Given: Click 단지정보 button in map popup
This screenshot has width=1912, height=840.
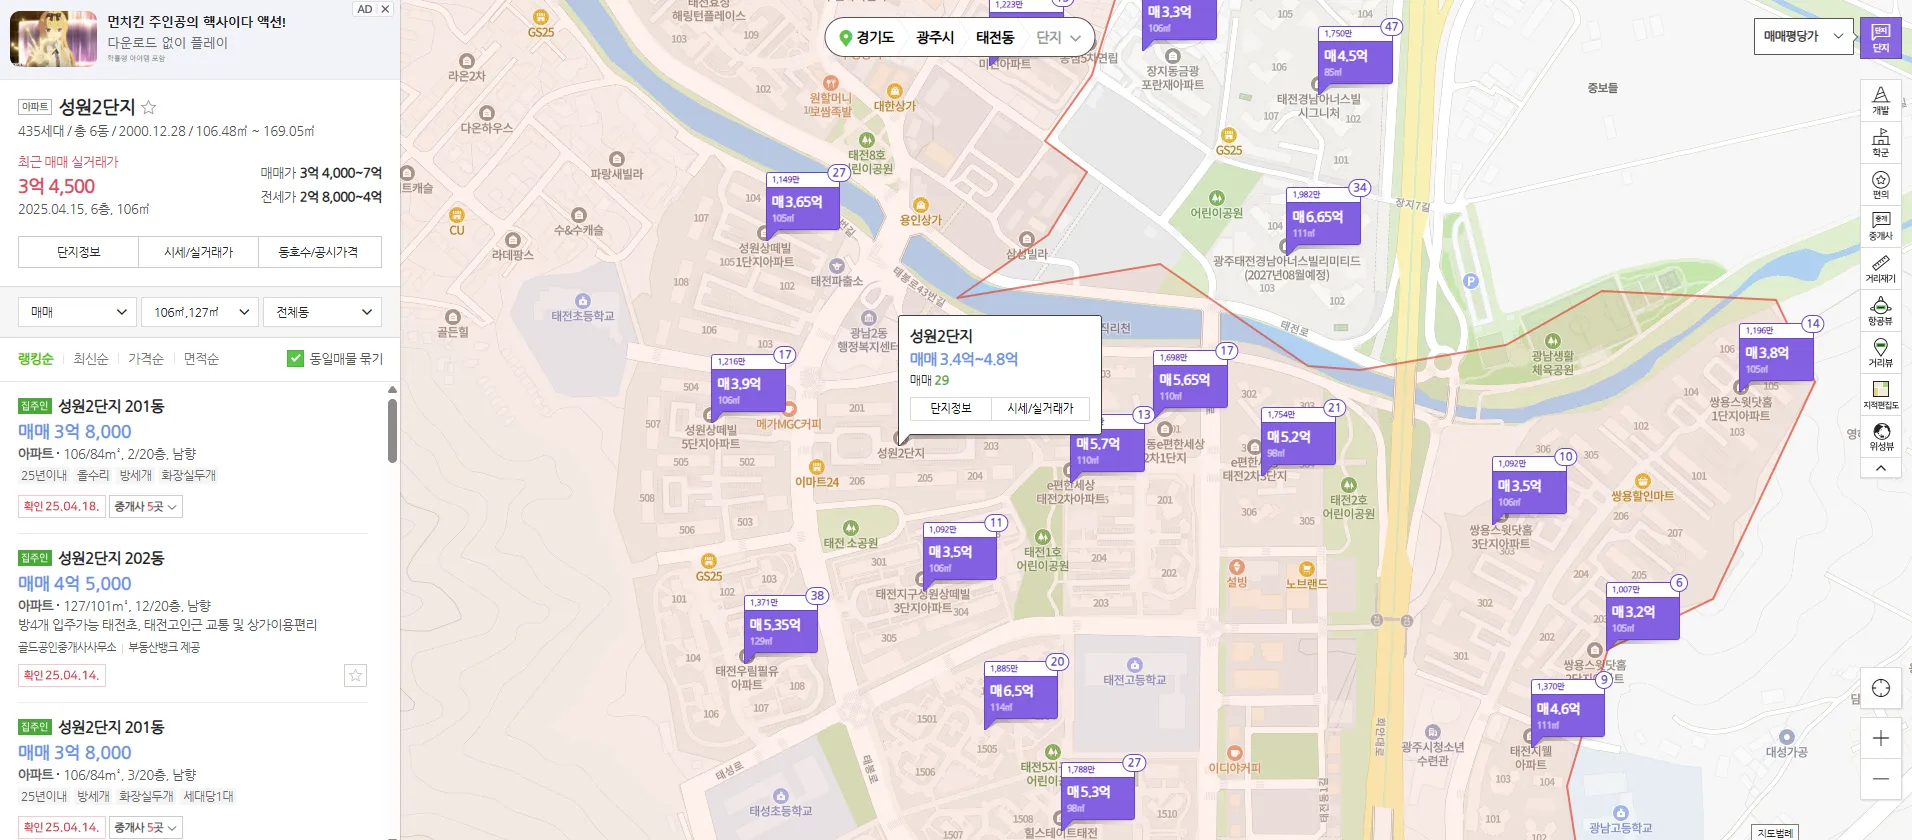Looking at the screenshot, I should coord(950,408).
